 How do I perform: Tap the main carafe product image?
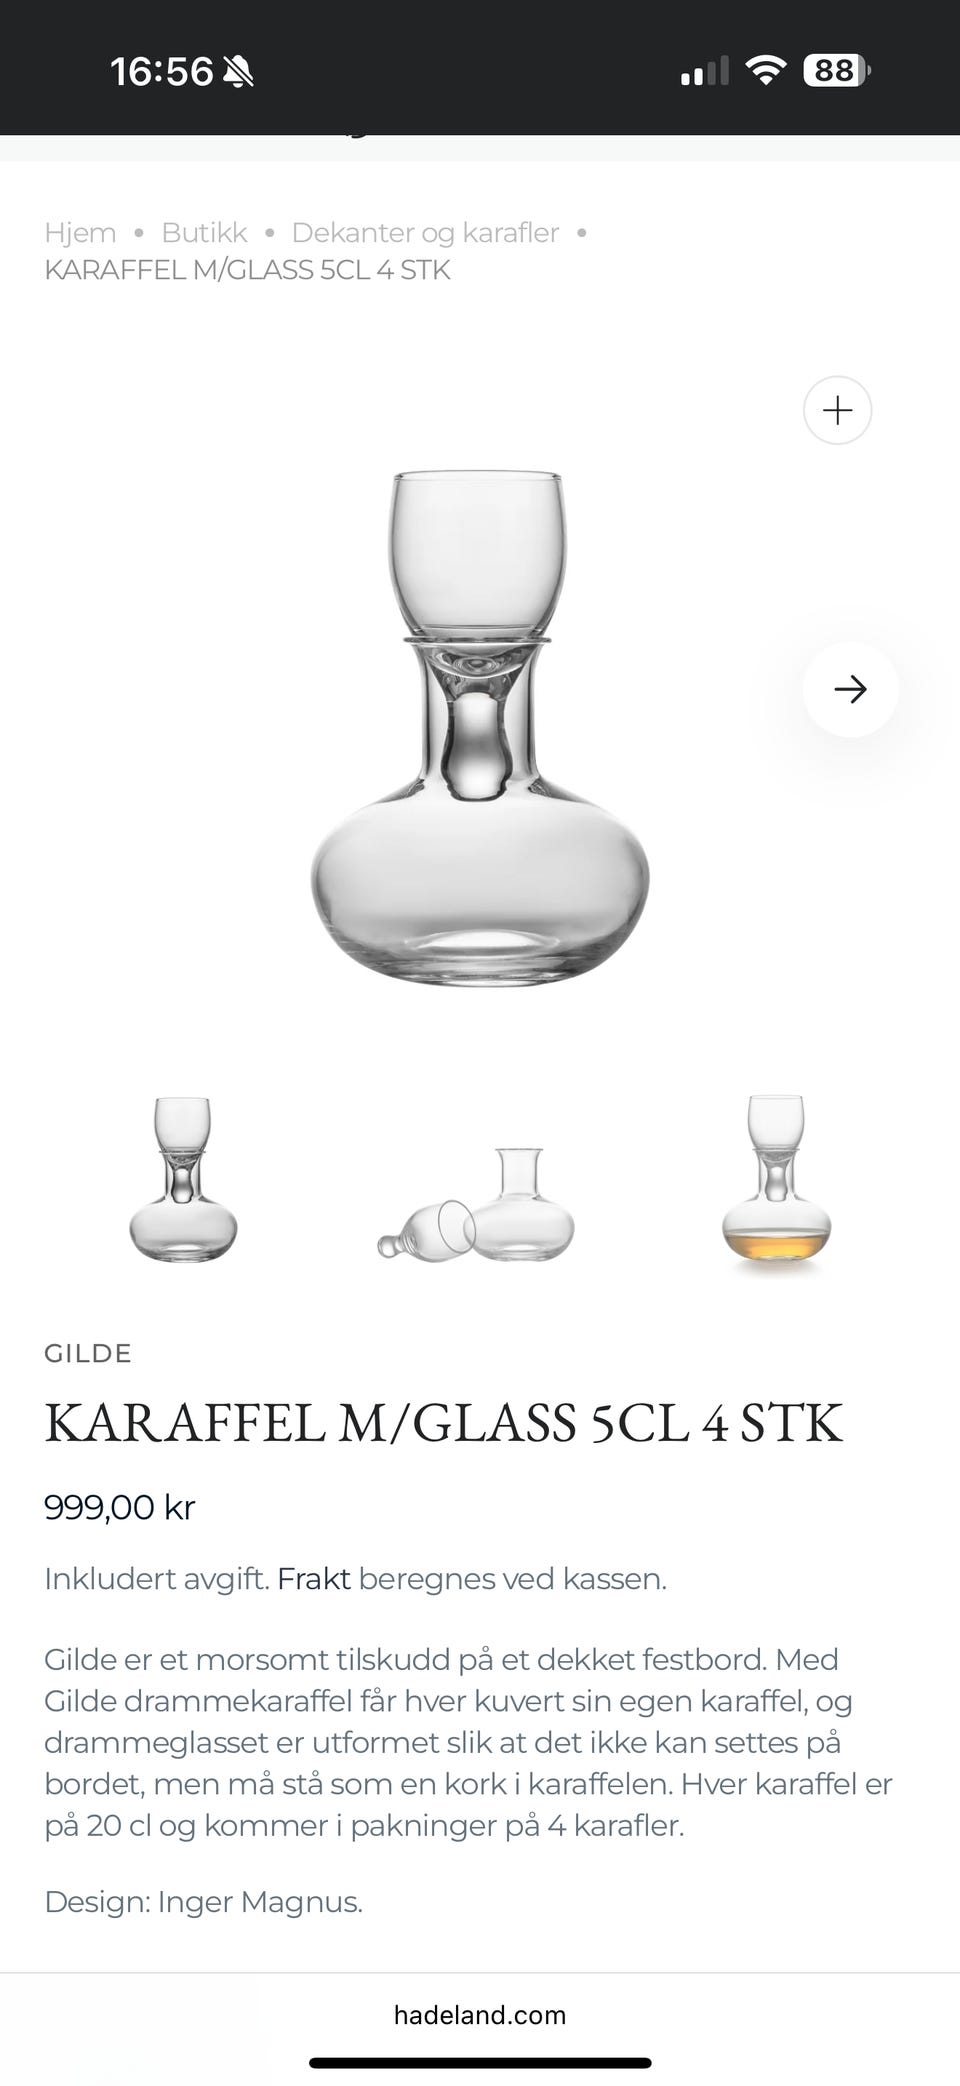pos(480,728)
